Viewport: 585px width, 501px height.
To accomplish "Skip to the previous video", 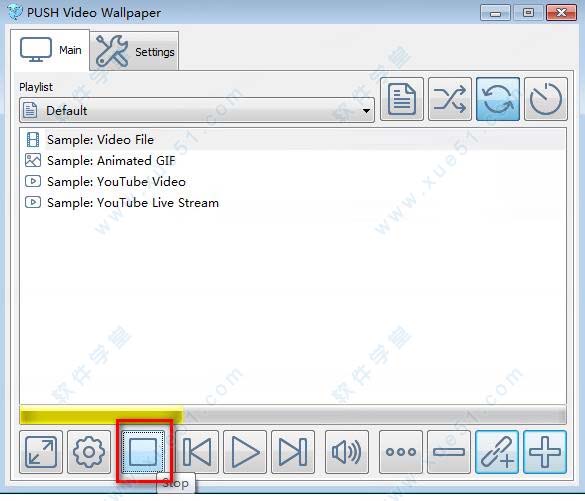I will click(x=197, y=452).
